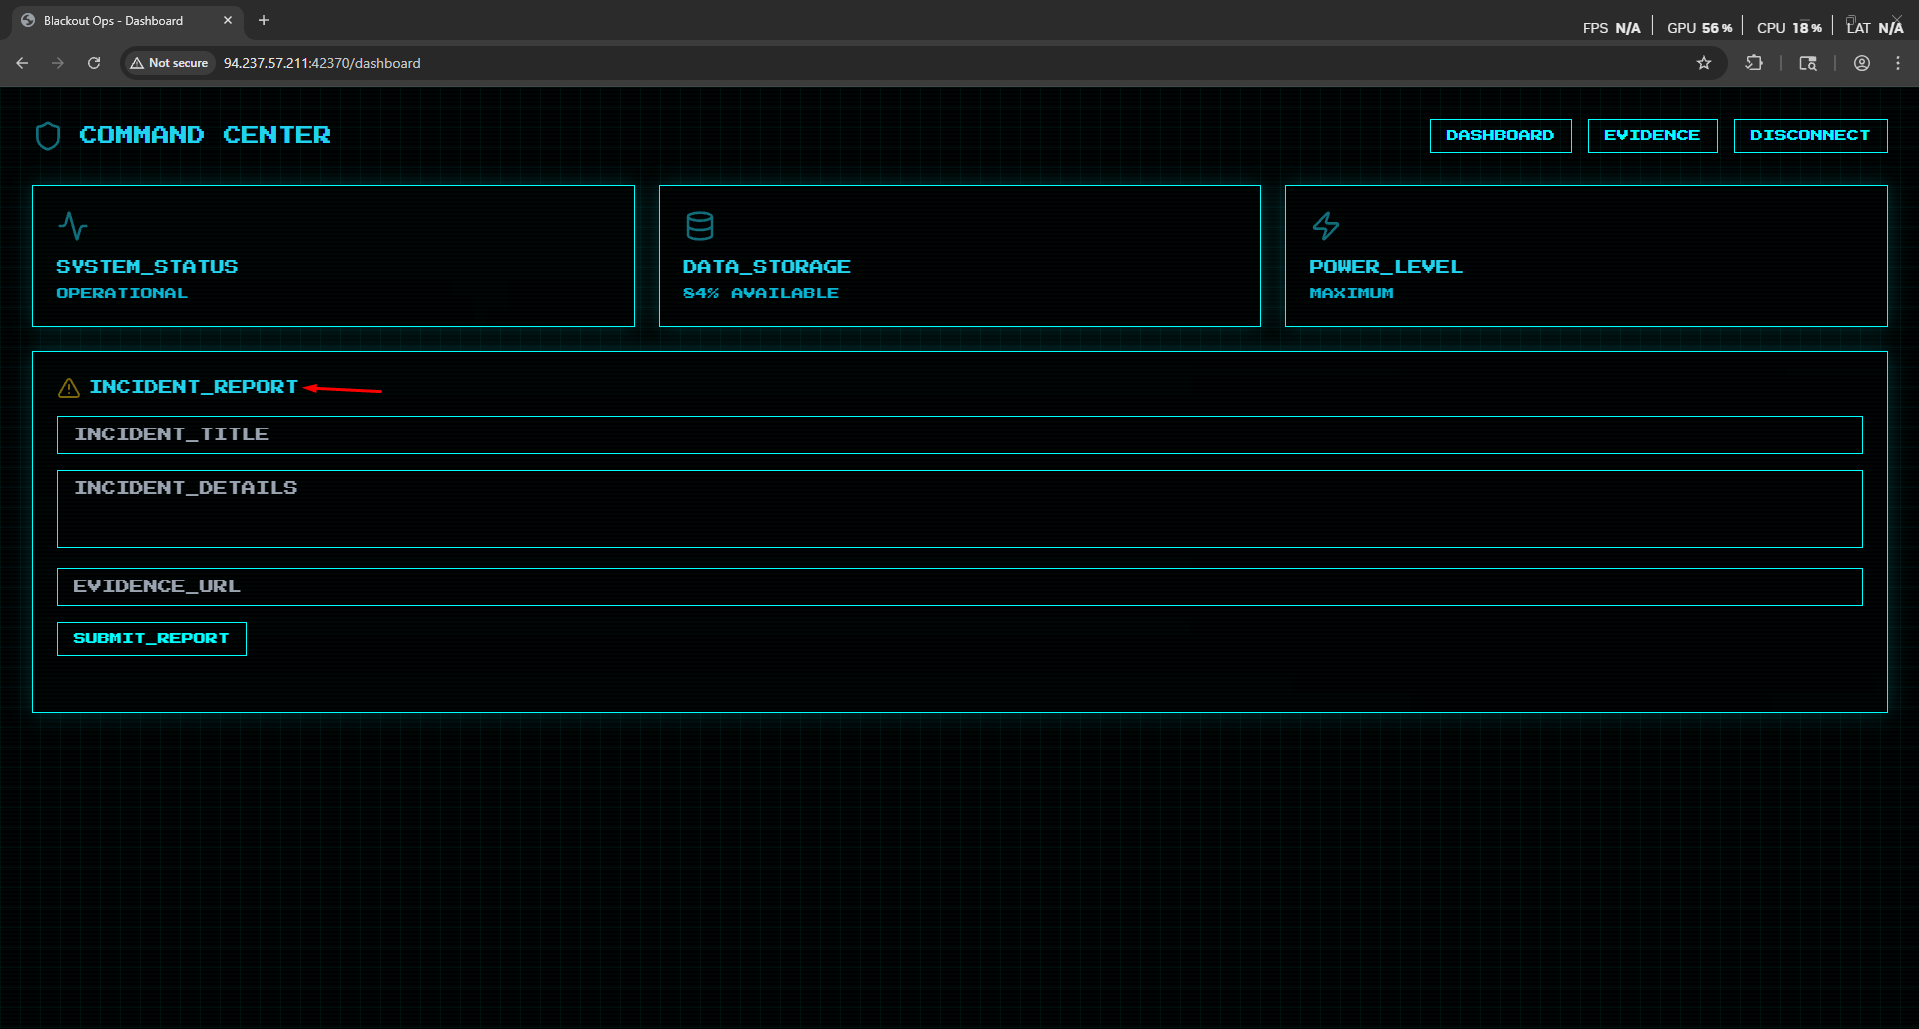Image resolution: width=1919 pixels, height=1029 pixels.
Task: Click the Data Storage database icon
Action: (700, 226)
